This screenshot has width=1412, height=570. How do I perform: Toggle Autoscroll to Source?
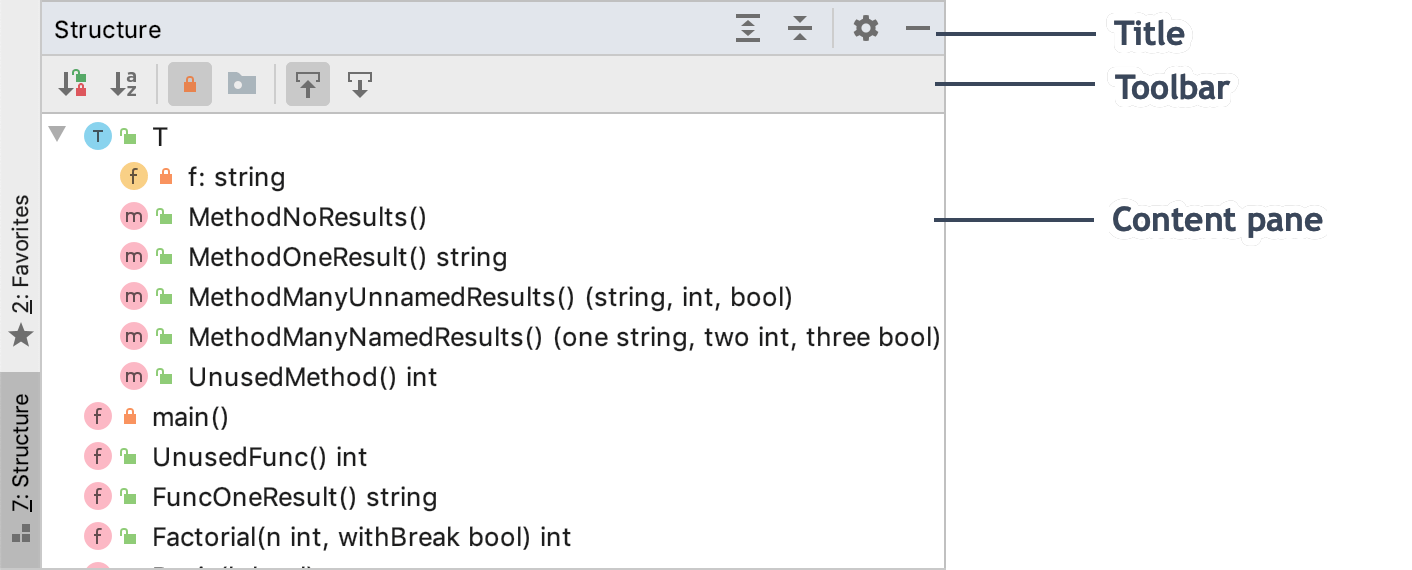click(x=308, y=85)
